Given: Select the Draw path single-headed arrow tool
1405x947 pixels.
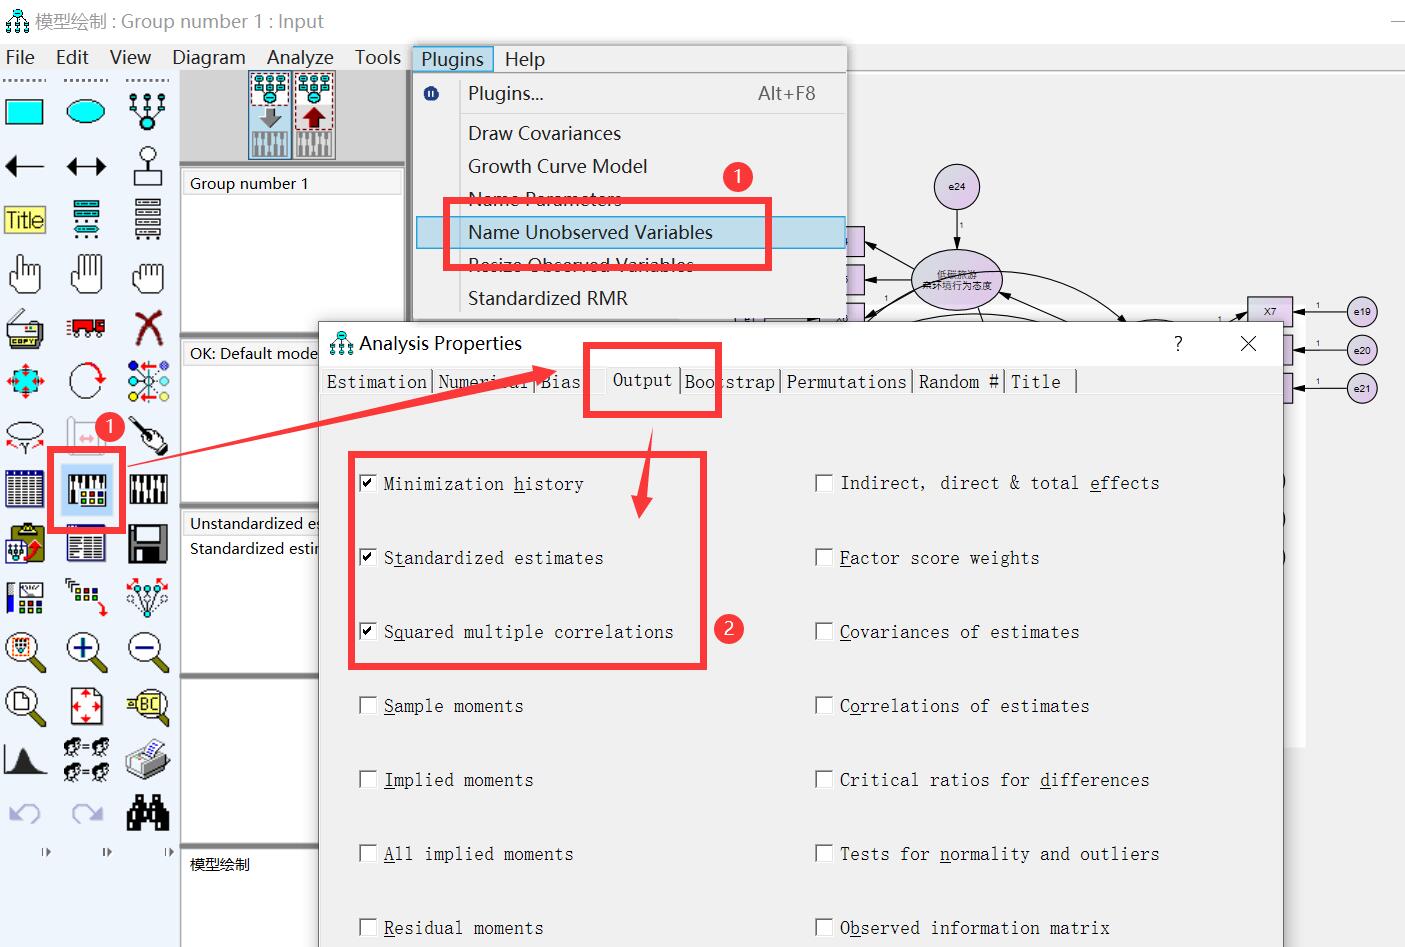Looking at the screenshot, I should click(25, 166).
